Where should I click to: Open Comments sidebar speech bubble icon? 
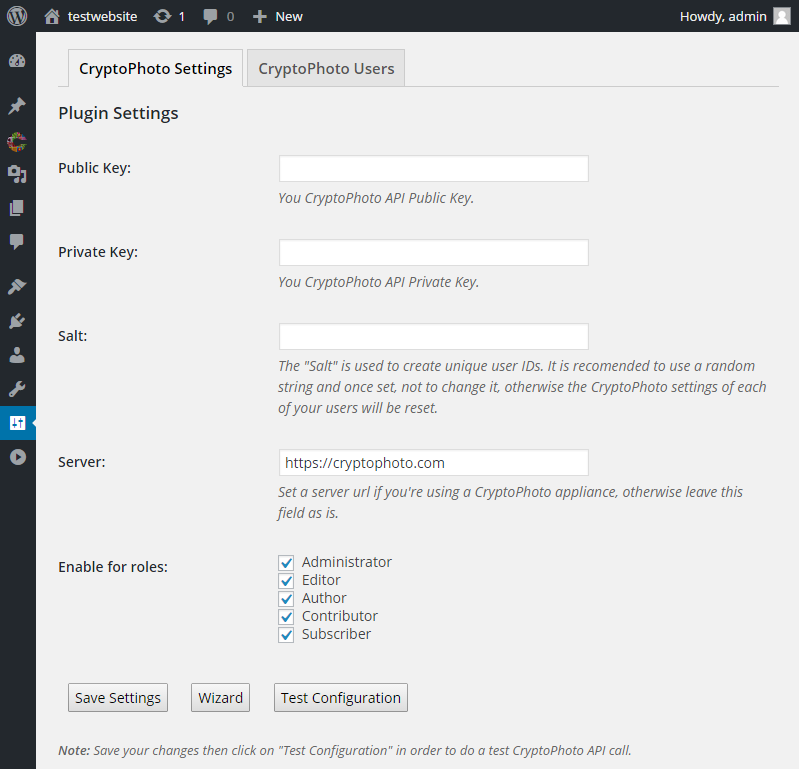(x=17, y=241)
